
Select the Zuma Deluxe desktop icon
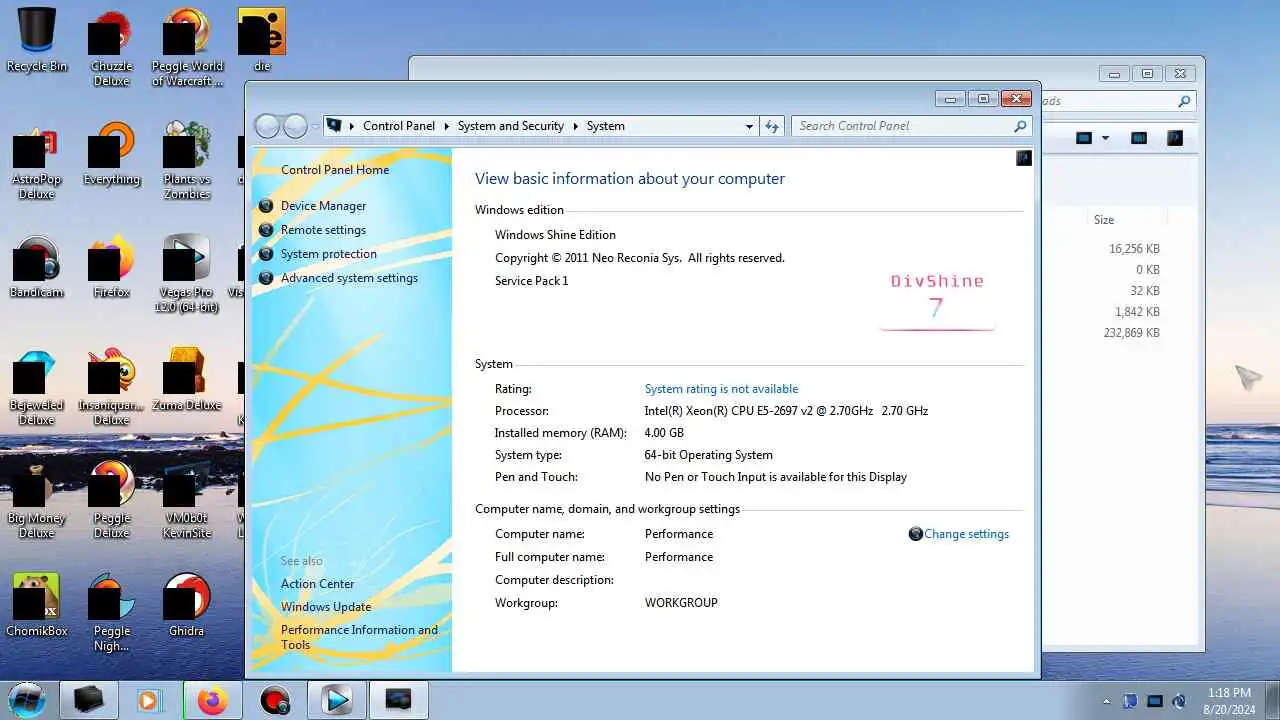coord(187,381)
